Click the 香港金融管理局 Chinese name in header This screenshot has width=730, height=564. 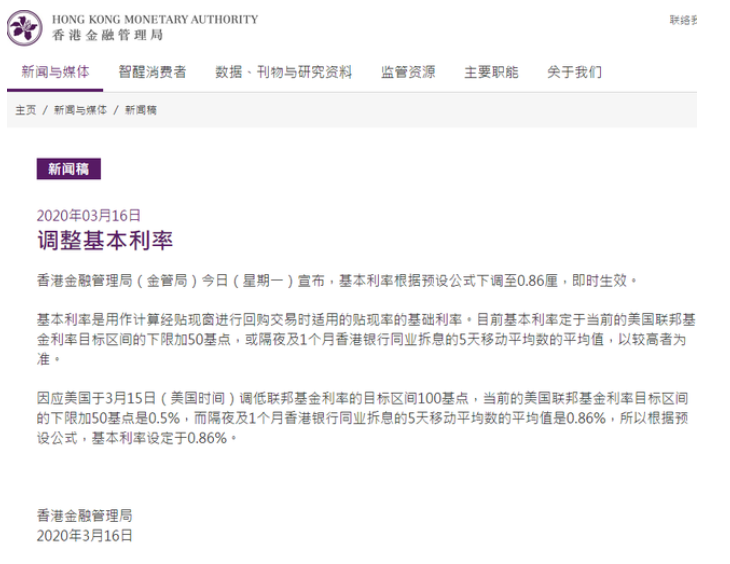108,35
